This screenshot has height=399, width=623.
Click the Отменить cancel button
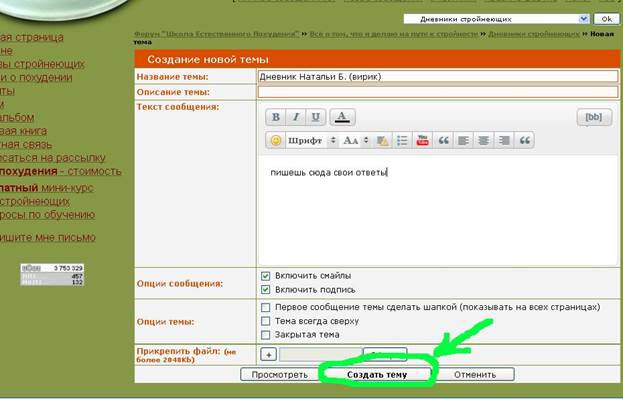click(x=475, y=374)
